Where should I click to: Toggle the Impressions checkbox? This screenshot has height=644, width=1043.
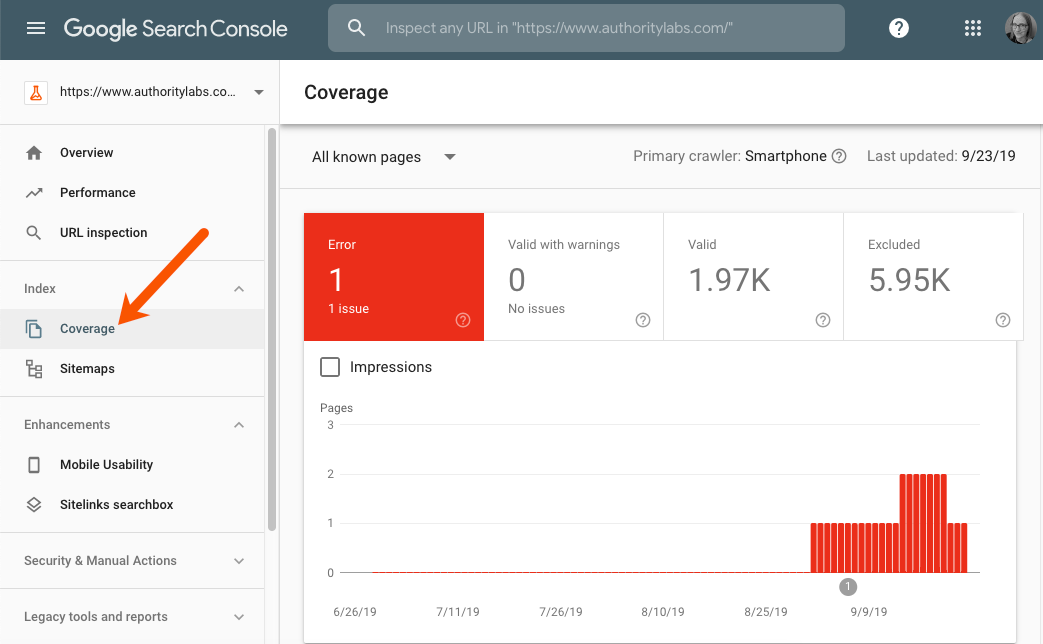pos(330,367)
